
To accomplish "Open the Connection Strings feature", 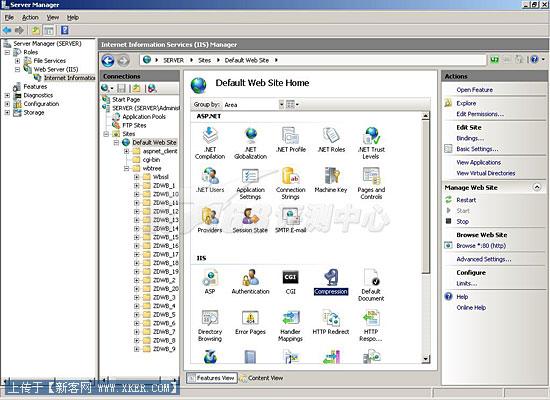I will pos(291,184).
